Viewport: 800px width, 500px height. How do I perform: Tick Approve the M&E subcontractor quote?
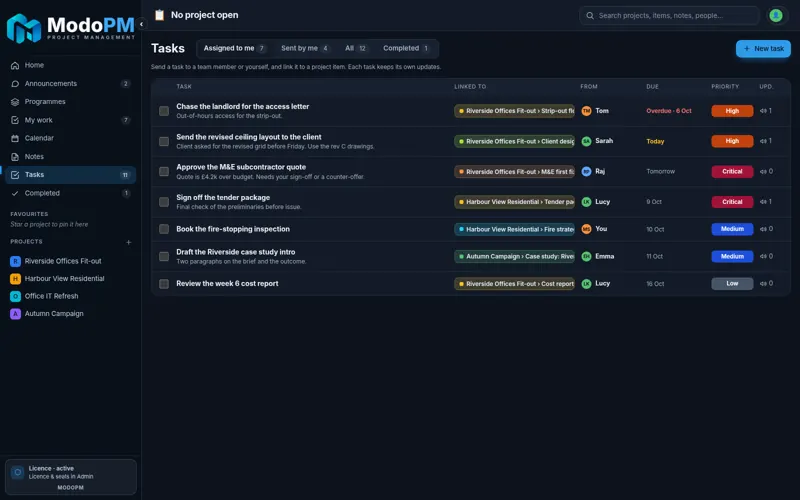pos(164,171)
